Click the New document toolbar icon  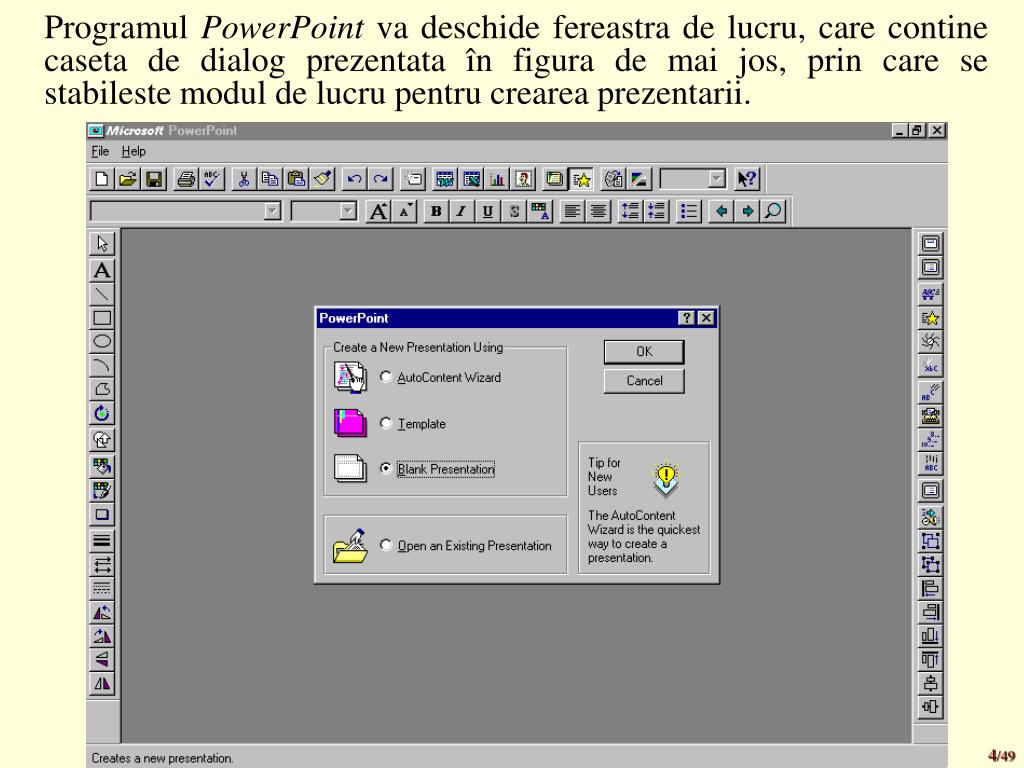[x=102, y=179]
